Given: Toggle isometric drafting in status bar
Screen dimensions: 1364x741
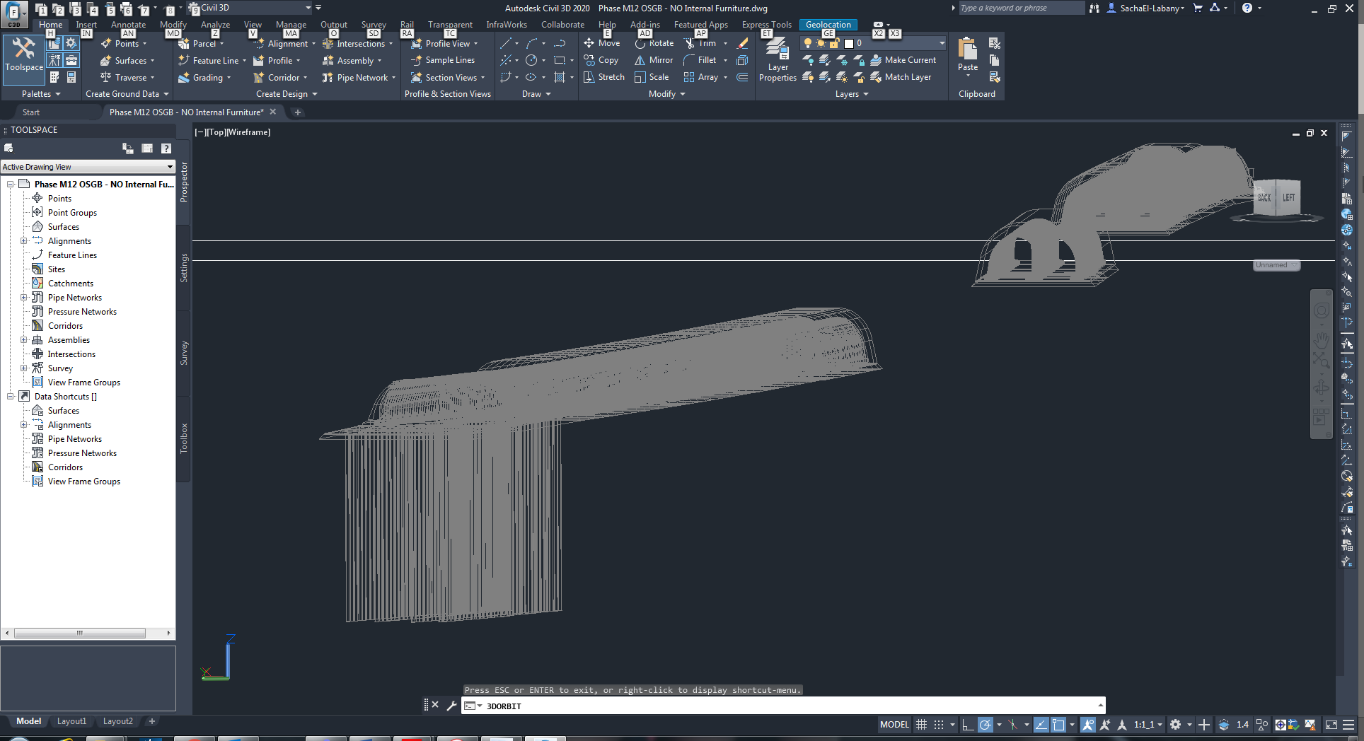Looking at the screenshot, I should 1014,724.
